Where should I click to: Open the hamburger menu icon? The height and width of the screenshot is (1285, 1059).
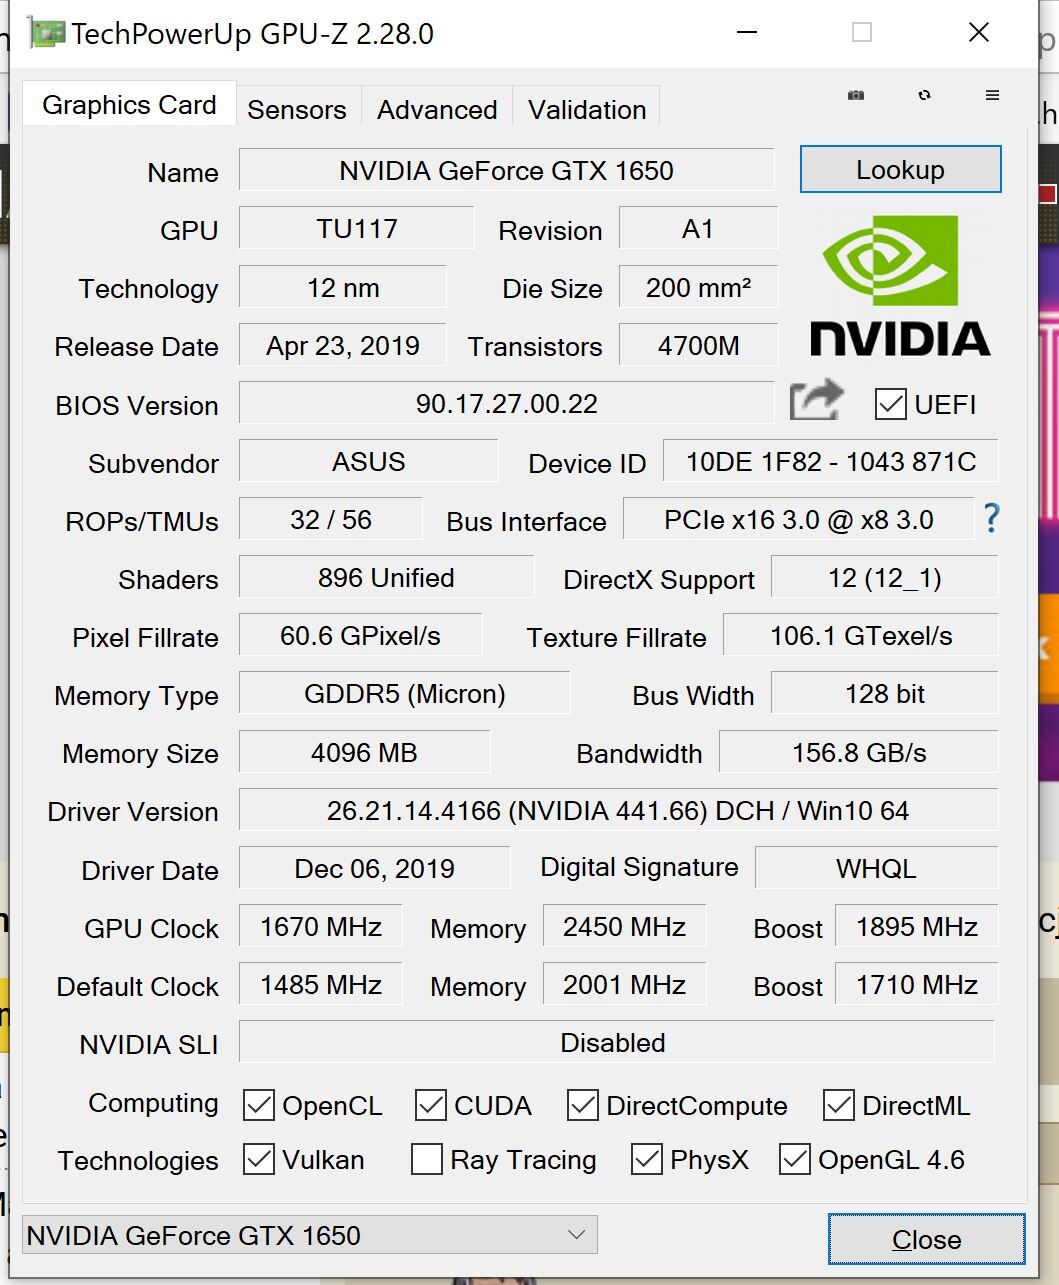[x=992, y=95]
